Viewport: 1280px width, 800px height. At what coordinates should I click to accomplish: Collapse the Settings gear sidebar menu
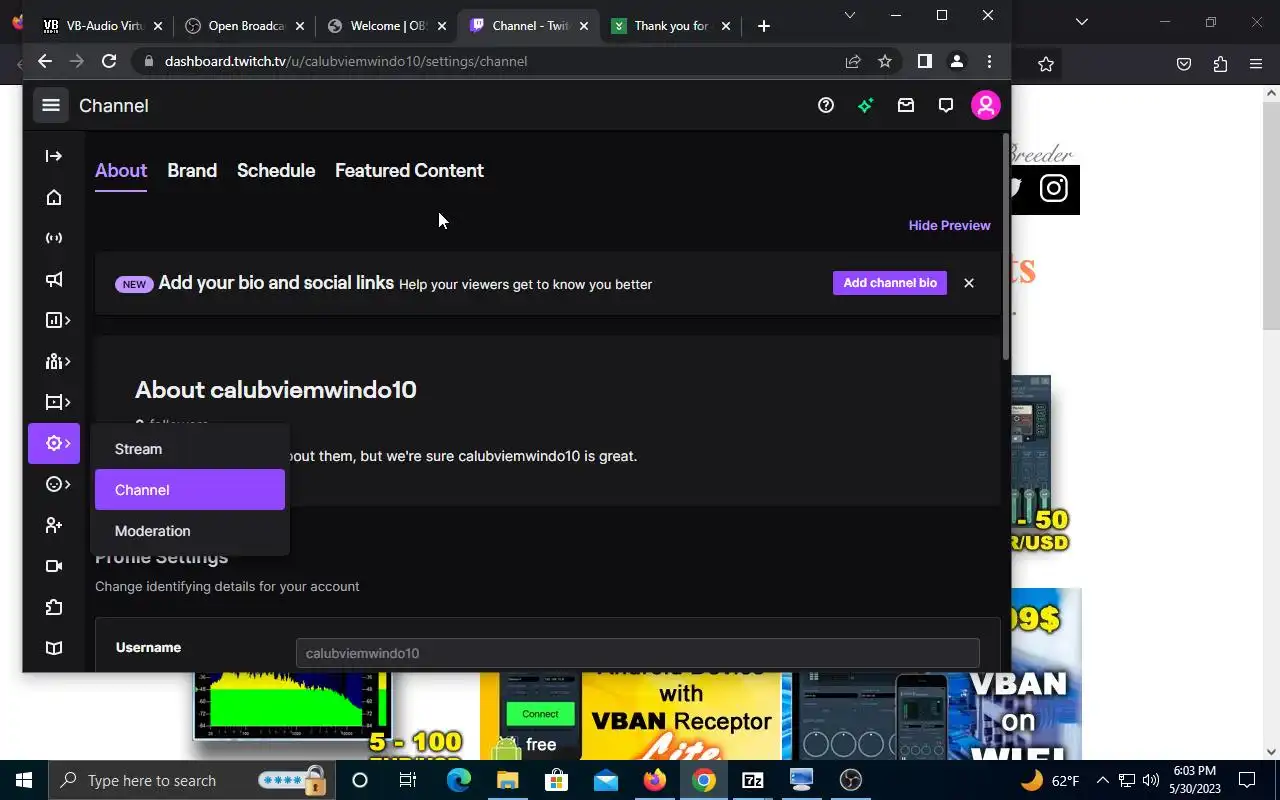coord(54,443)
